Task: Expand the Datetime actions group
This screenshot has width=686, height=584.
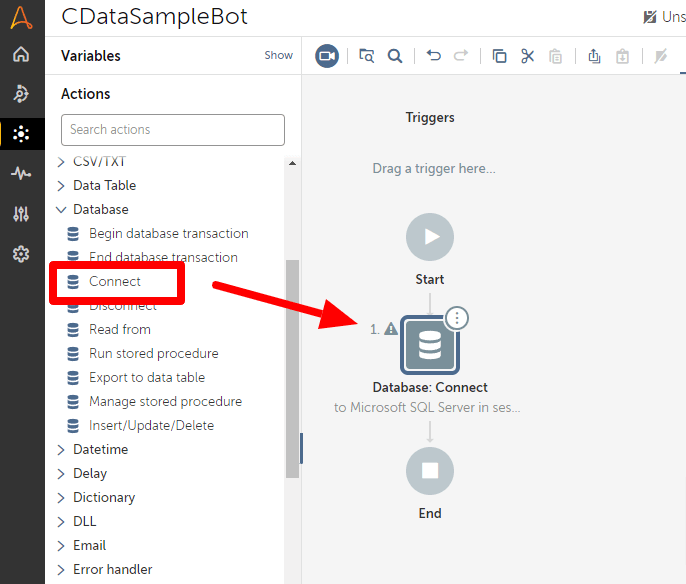Action: coord(61,450)
